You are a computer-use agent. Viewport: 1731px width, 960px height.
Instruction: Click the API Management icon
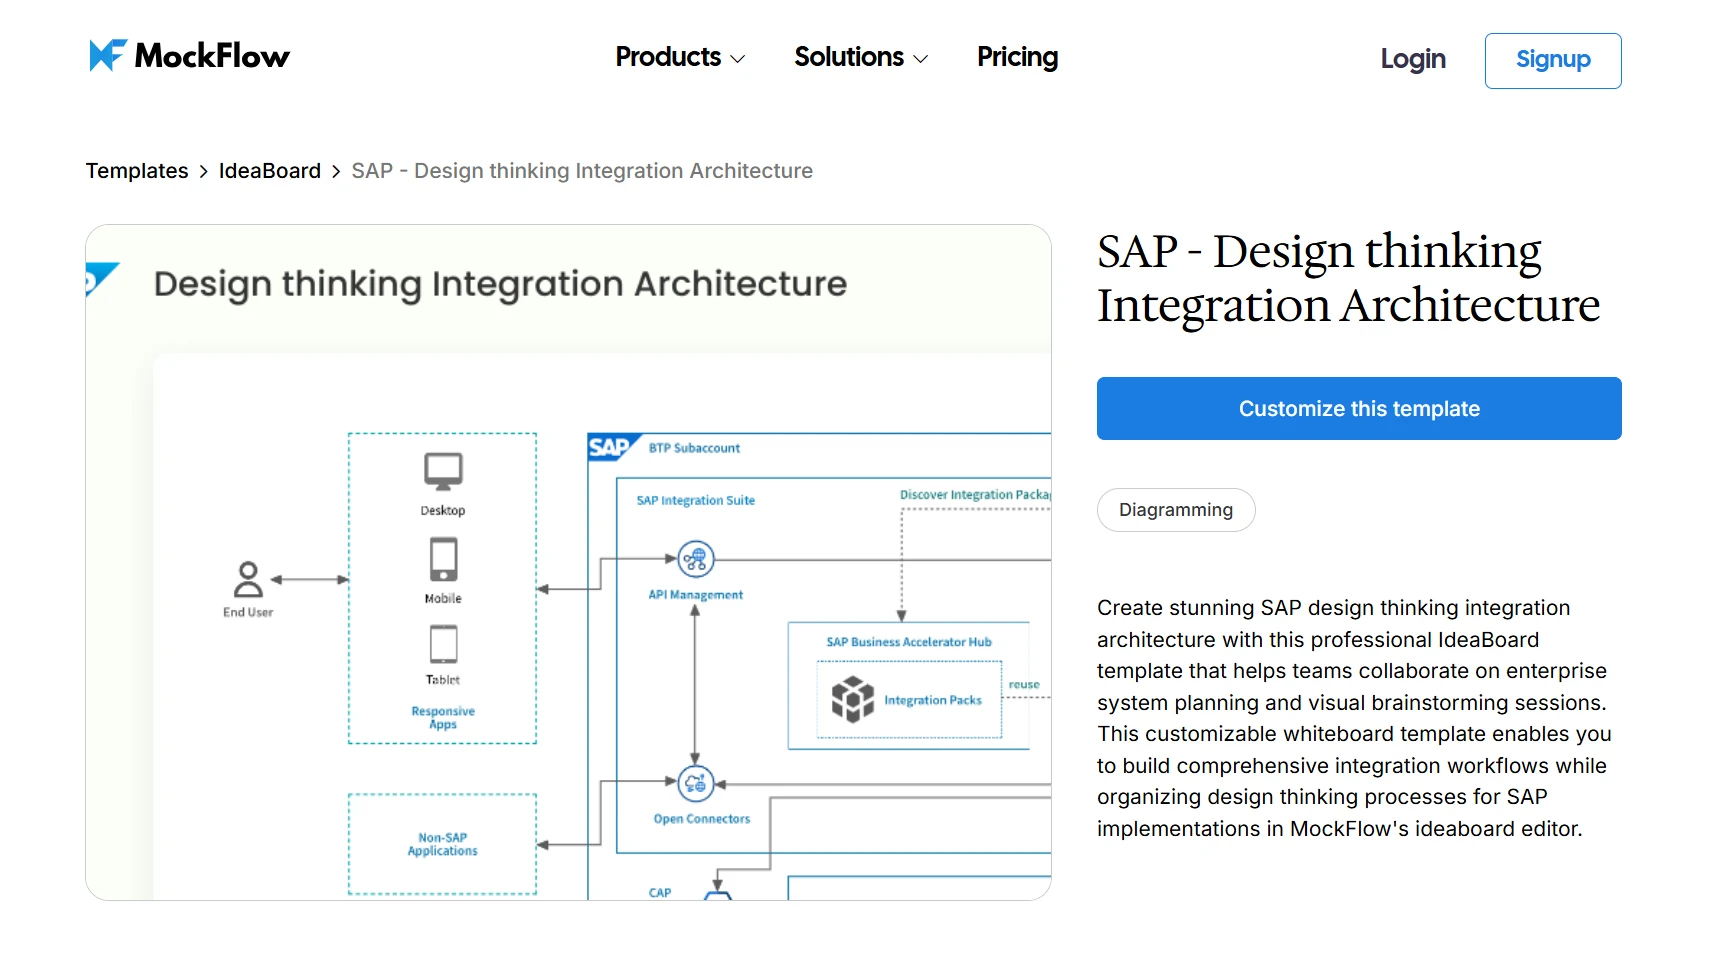696,559
